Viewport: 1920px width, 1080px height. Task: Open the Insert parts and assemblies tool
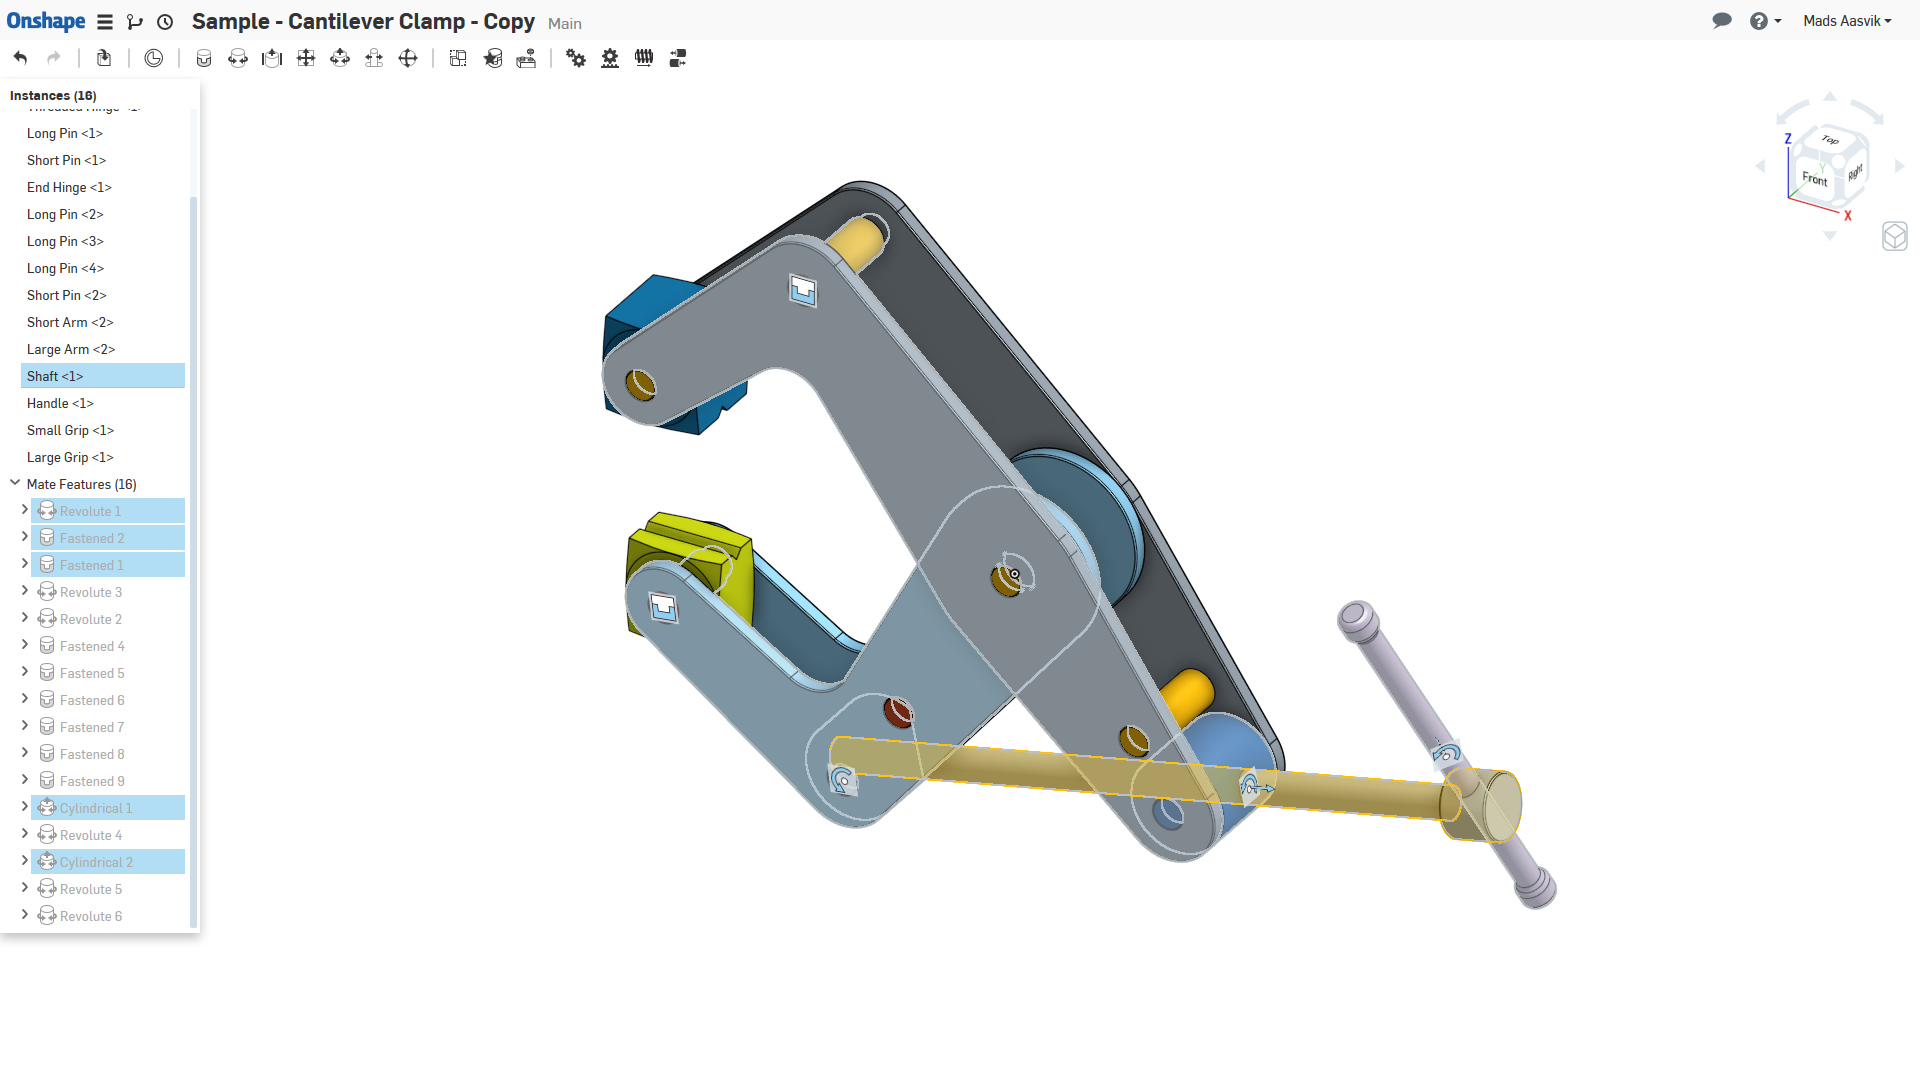[x=104, y=58]
